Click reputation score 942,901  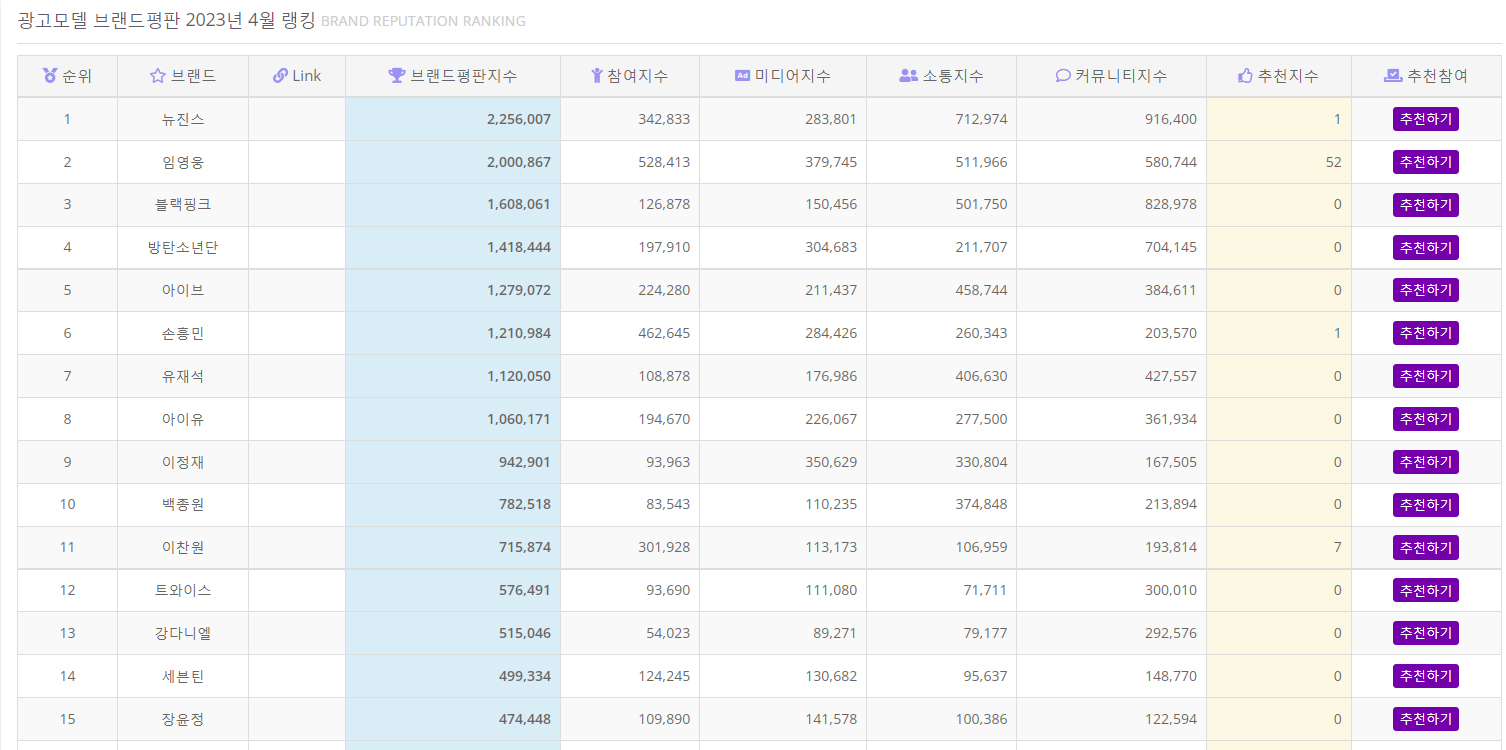[x=525, y=462]
